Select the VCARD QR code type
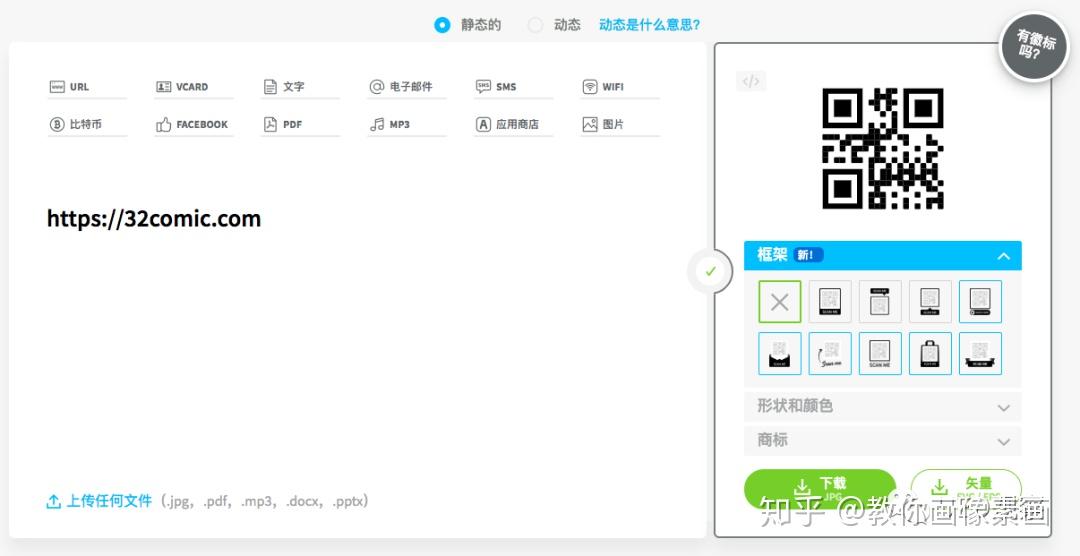The height and width of the screenshot is (556, 1080). pos(194,87)
